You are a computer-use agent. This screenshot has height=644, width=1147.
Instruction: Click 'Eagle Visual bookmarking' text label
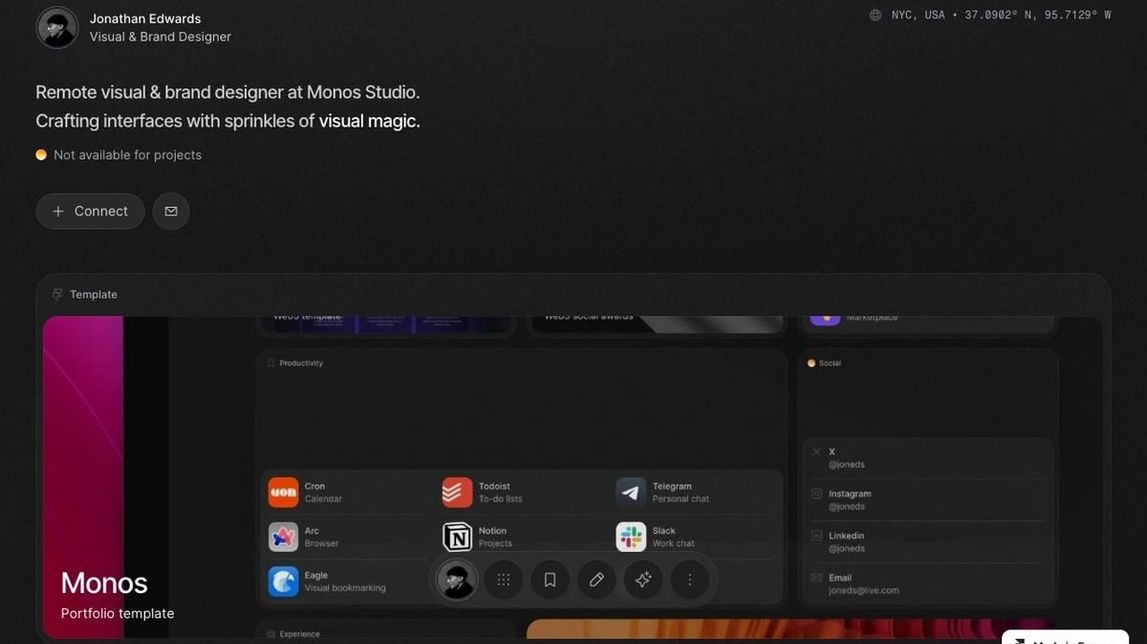pyautogui.click(x=345, y=582)
